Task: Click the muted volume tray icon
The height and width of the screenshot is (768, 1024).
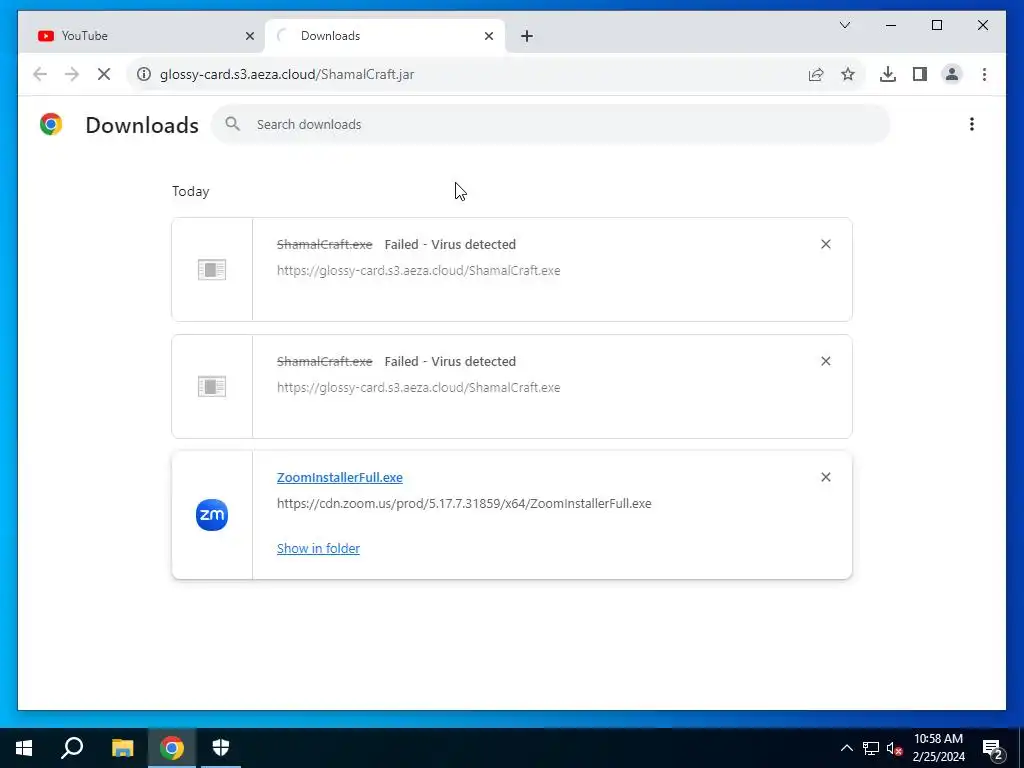Action: (894, 748)
